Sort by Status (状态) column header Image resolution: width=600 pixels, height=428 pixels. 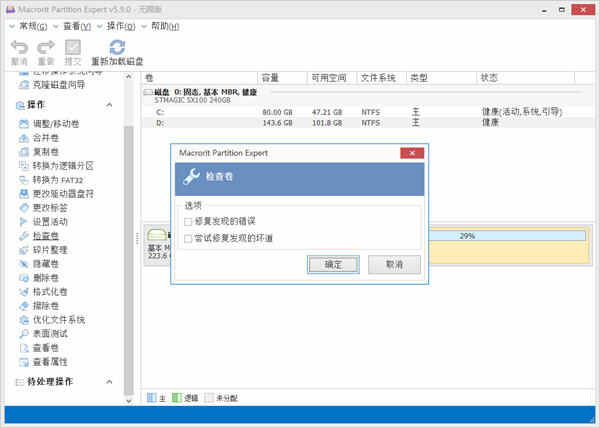click(x=526, y=78)
